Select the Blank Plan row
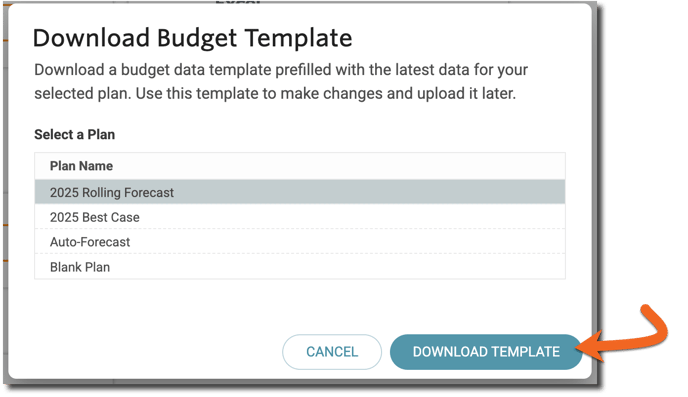This screenshot has height=397, width=688. coord(300,266)
